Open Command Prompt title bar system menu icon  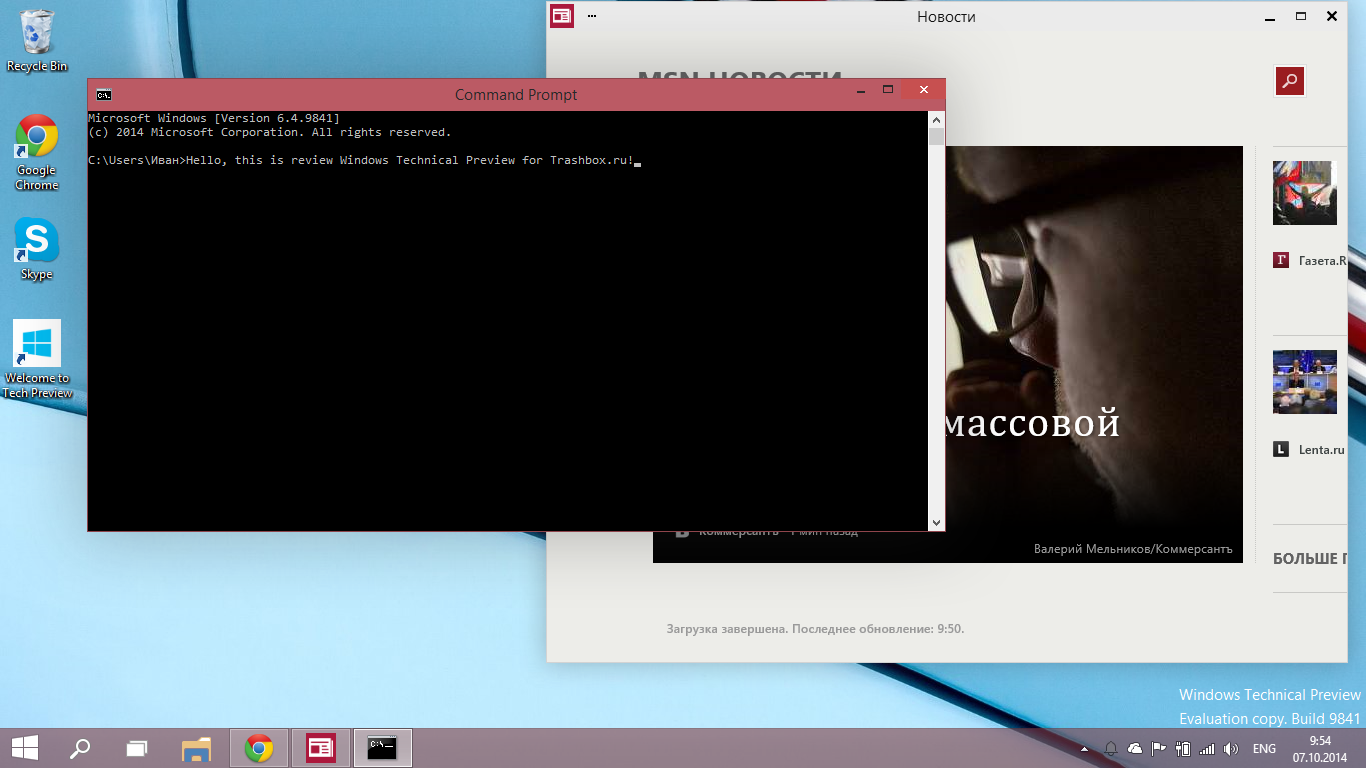103,95
